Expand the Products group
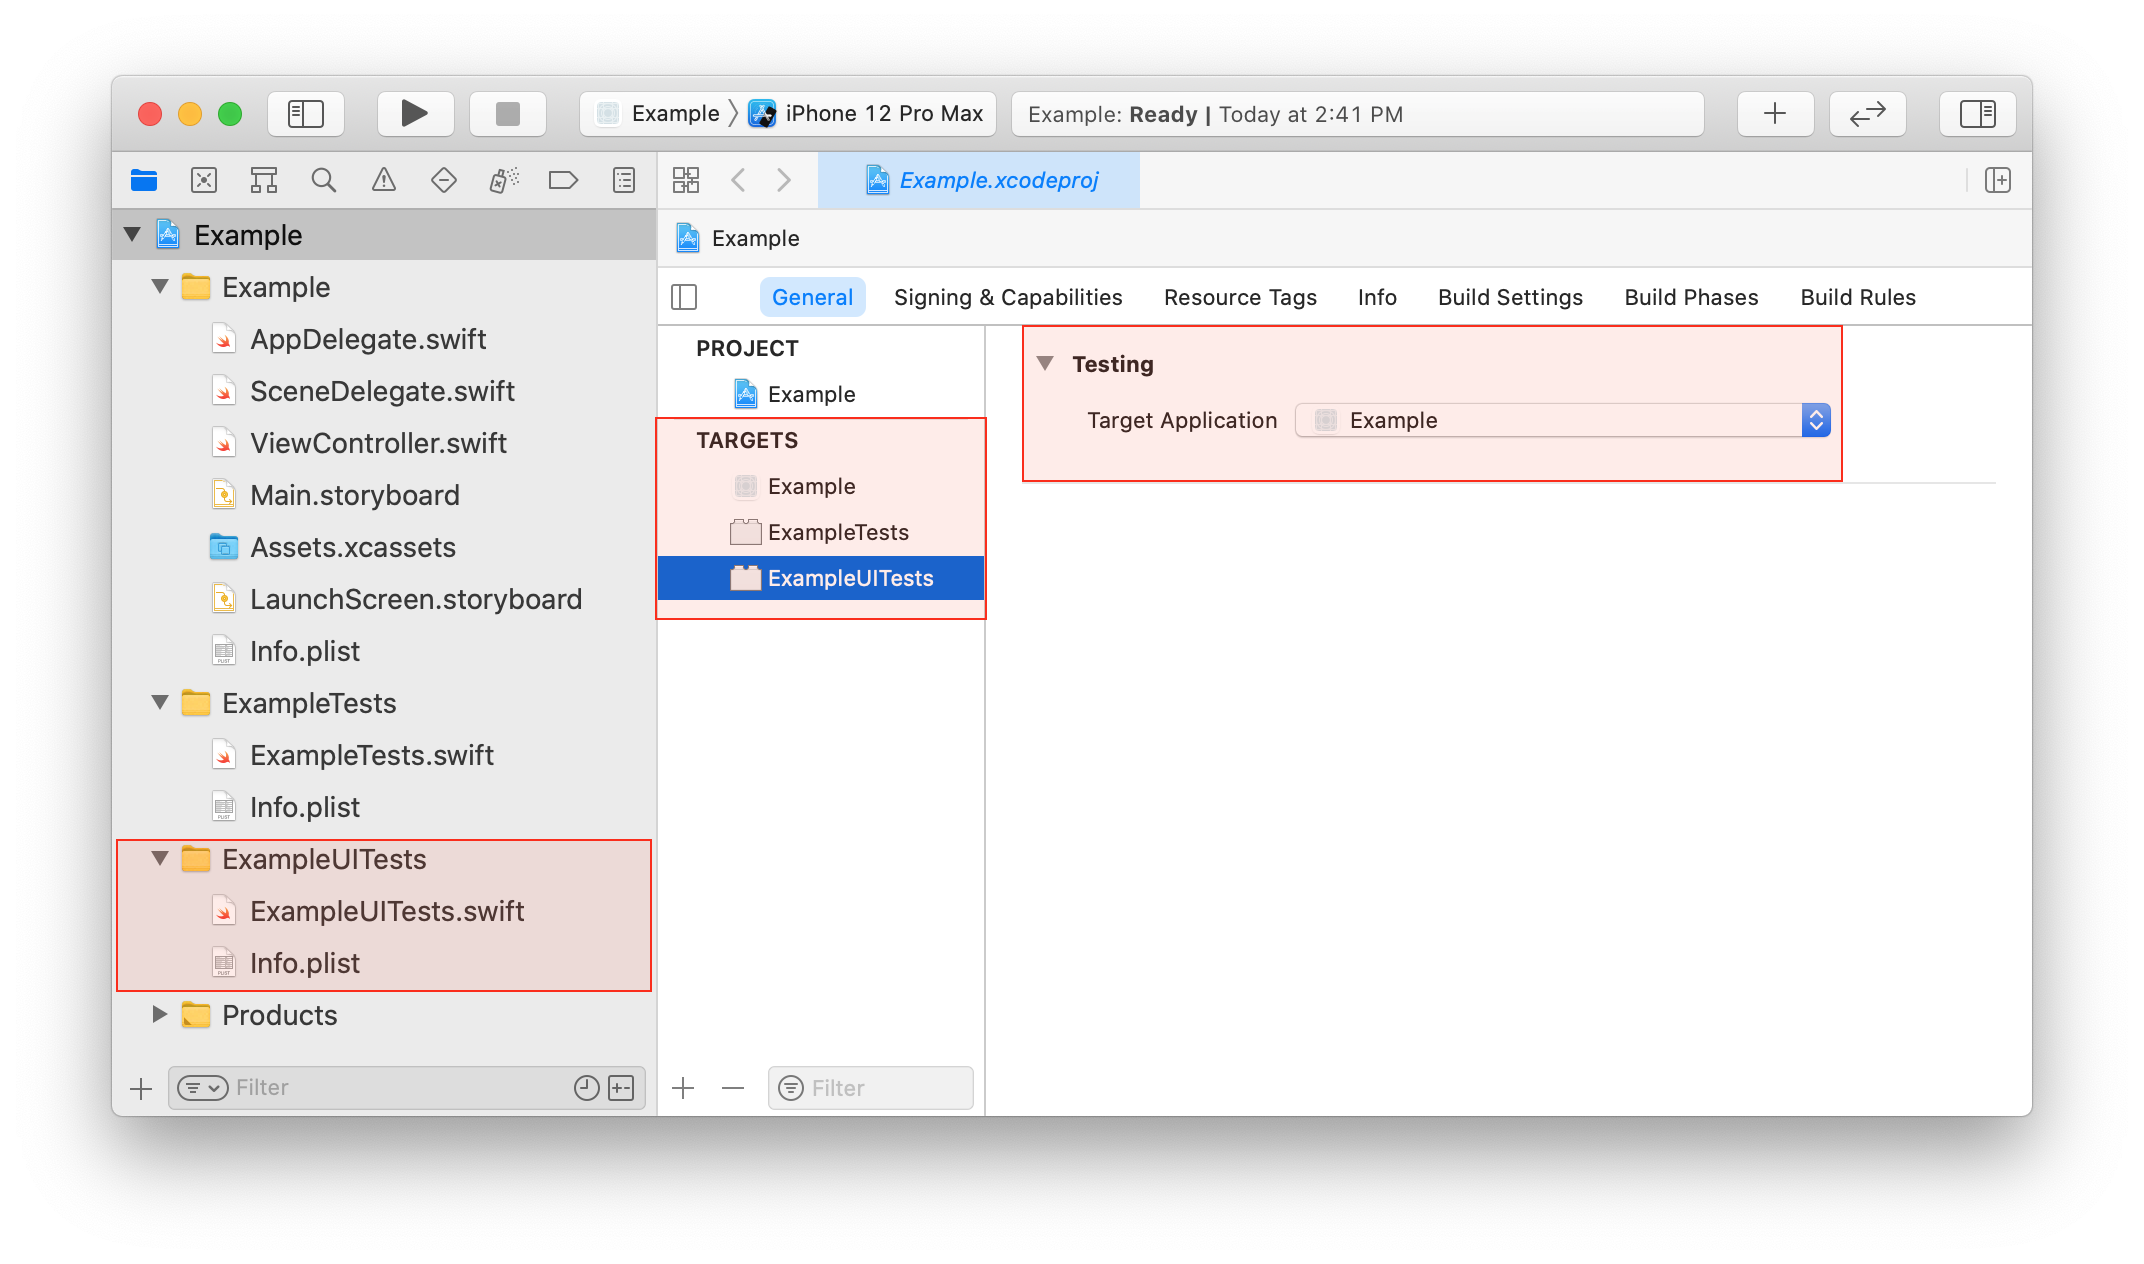This screenshot has height=1264, width=2144. (x=160, y=1015)
